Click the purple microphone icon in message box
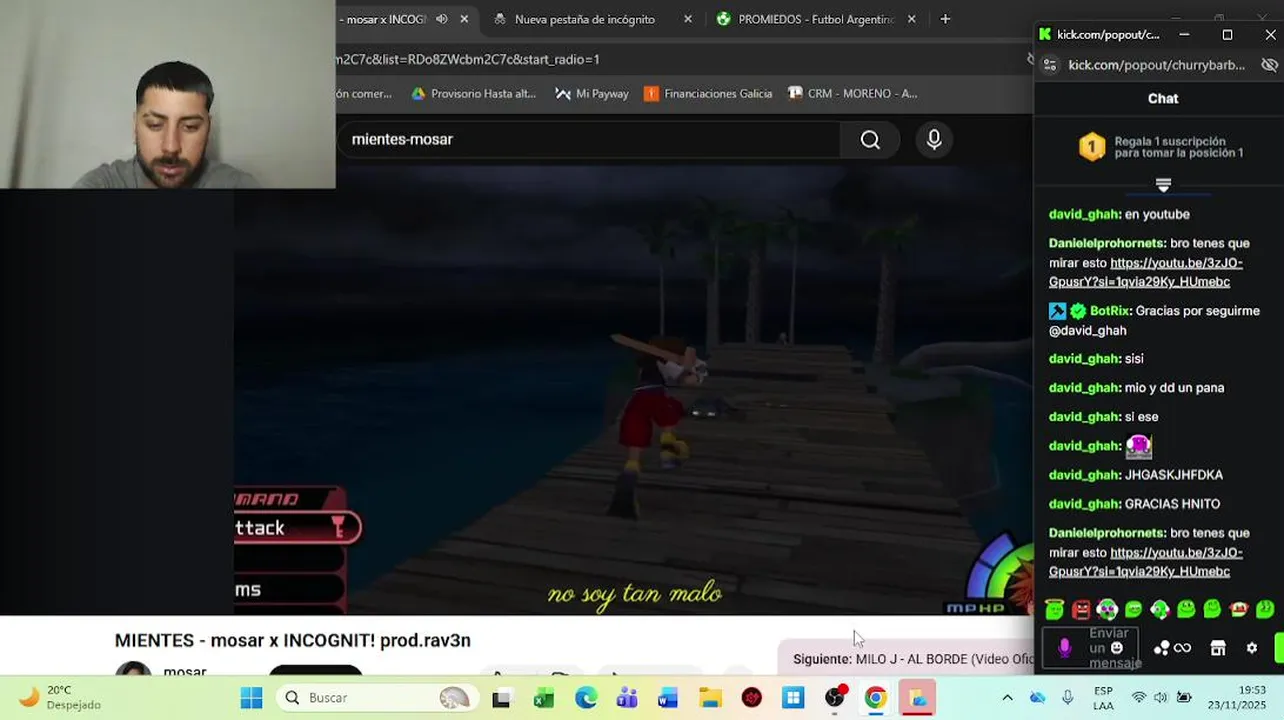 coord(1064,648)
